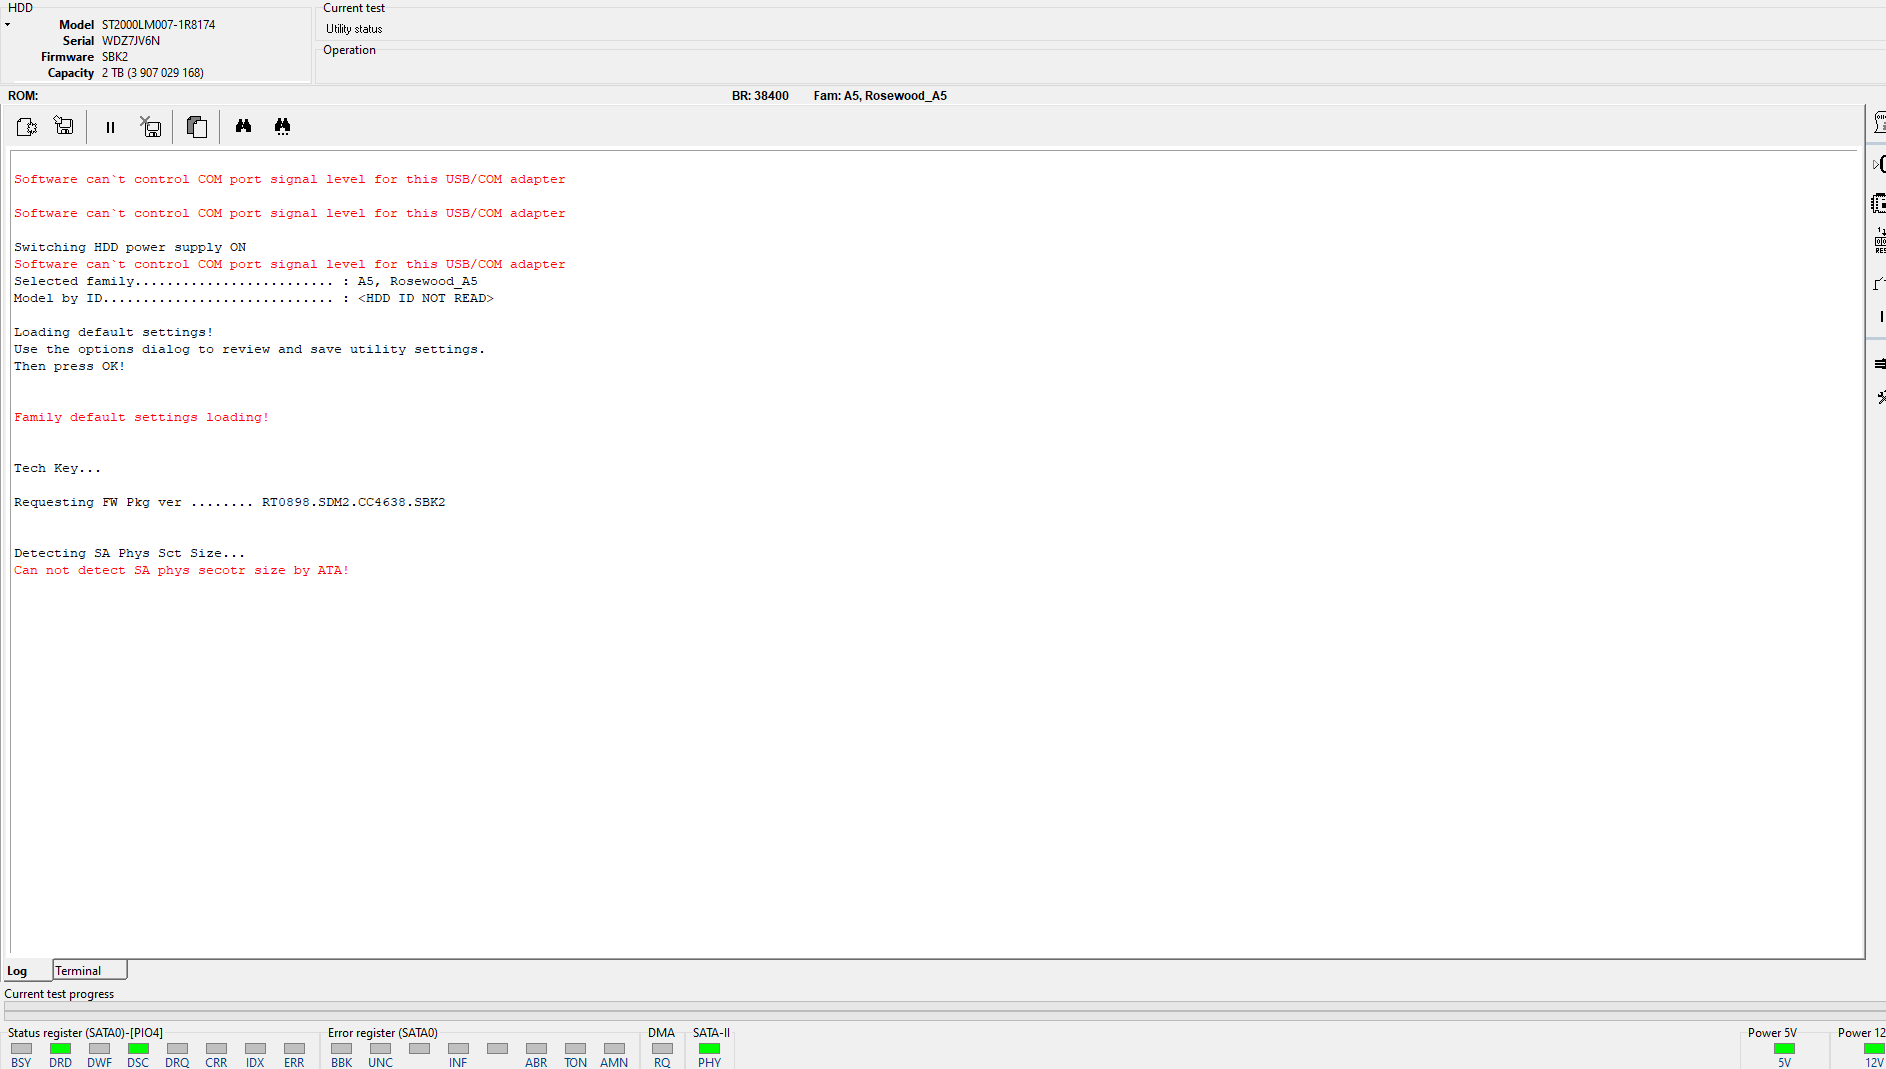
Task: Open the wrench tools icon in right sidebar
Action: click(x=1881, y=397)
